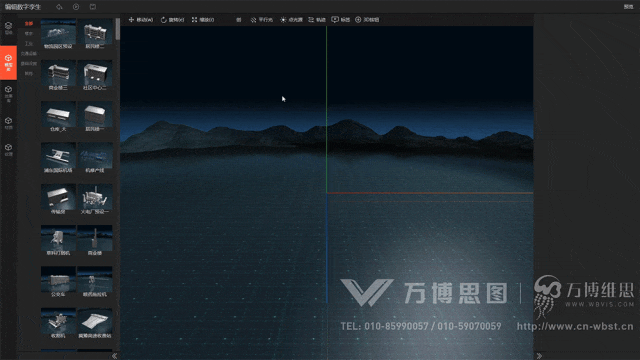
Task: Open the effects library sidebar tab
Action: coord(8,93)
